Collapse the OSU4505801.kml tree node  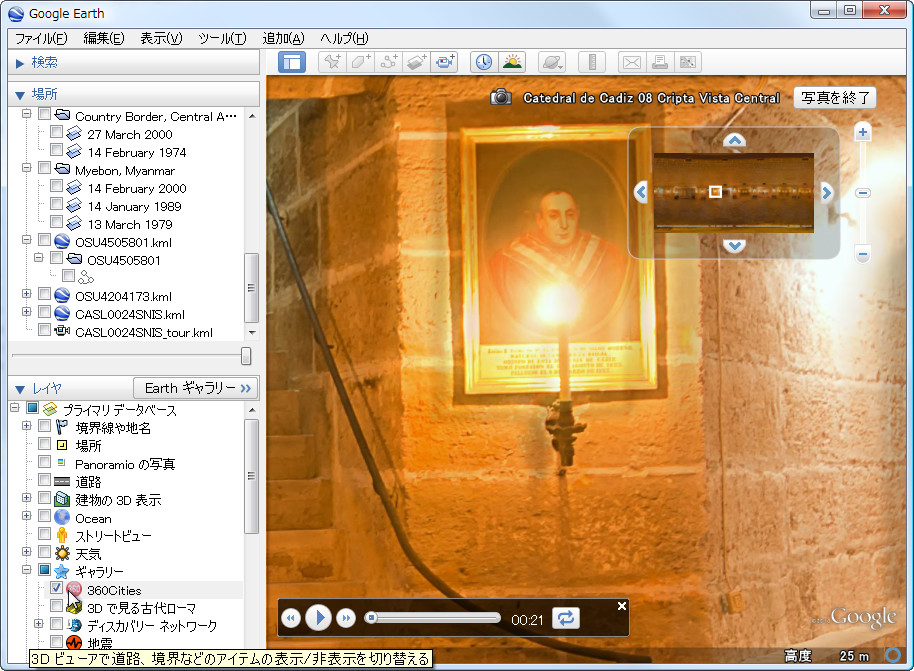(26, 240)
